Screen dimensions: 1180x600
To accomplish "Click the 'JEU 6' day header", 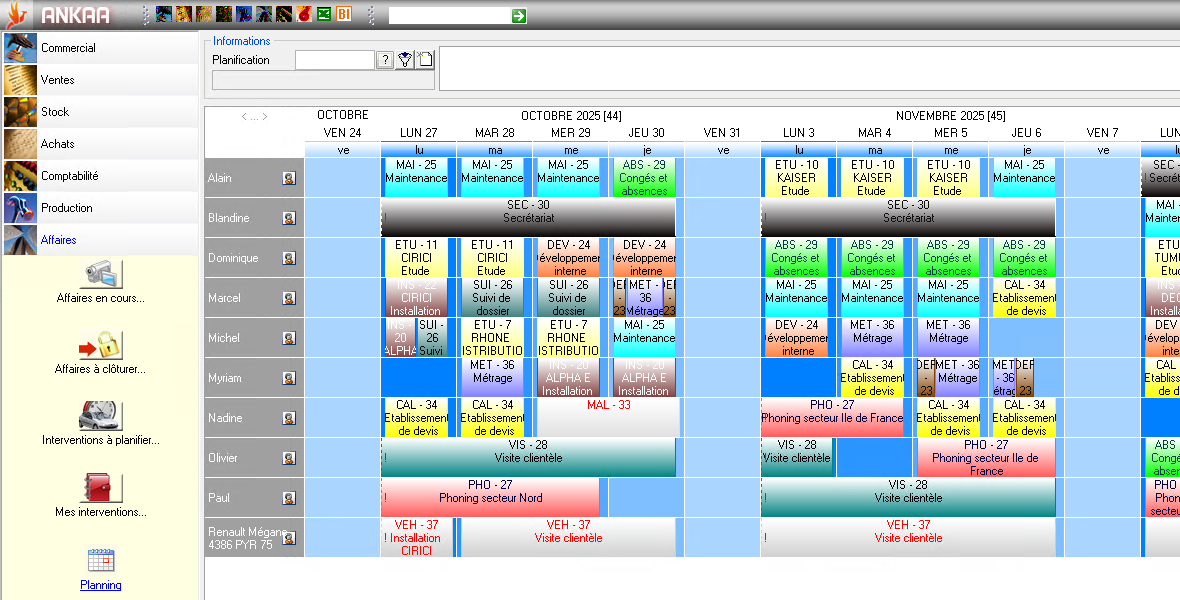I will [1026, 132].
